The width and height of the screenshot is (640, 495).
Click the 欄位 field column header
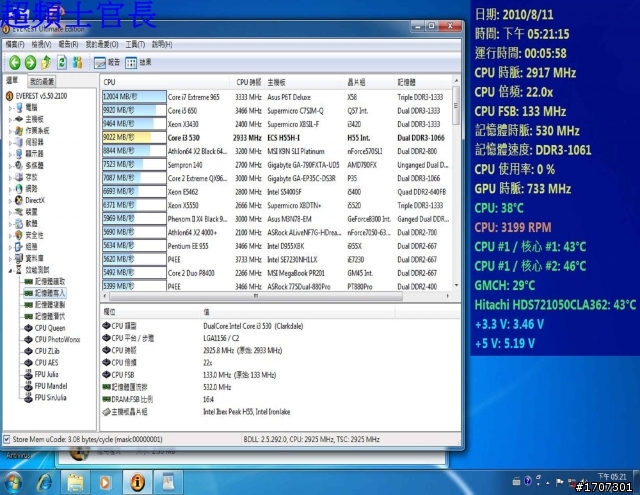(150, 312)
